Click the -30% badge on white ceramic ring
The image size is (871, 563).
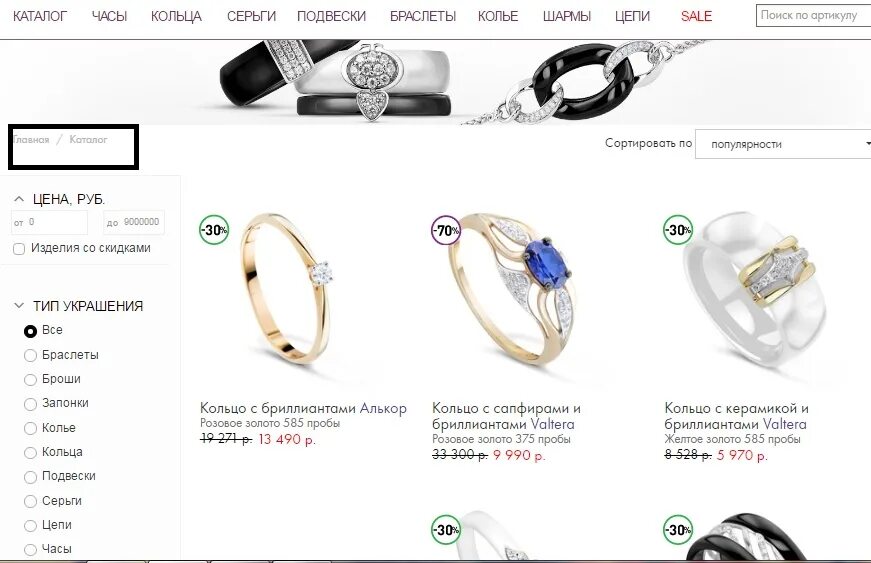pos(678,229)
